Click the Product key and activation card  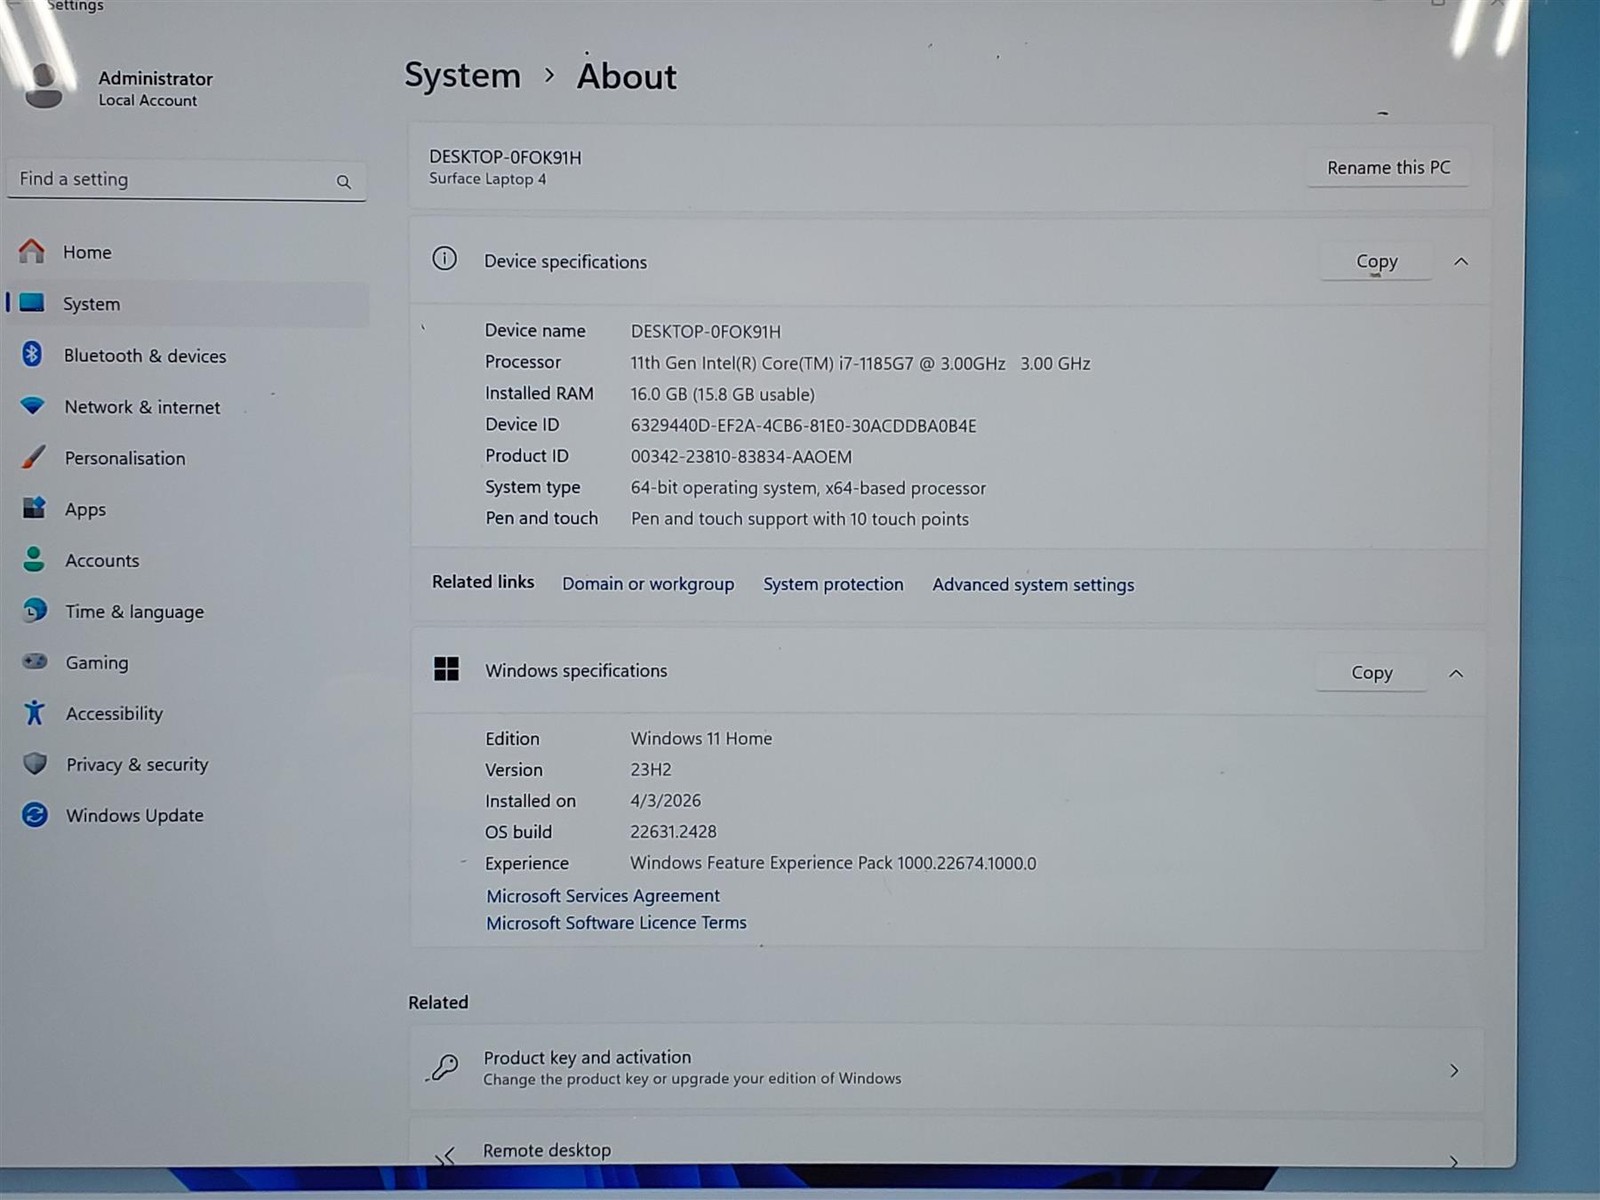(x=946, y=1068)
